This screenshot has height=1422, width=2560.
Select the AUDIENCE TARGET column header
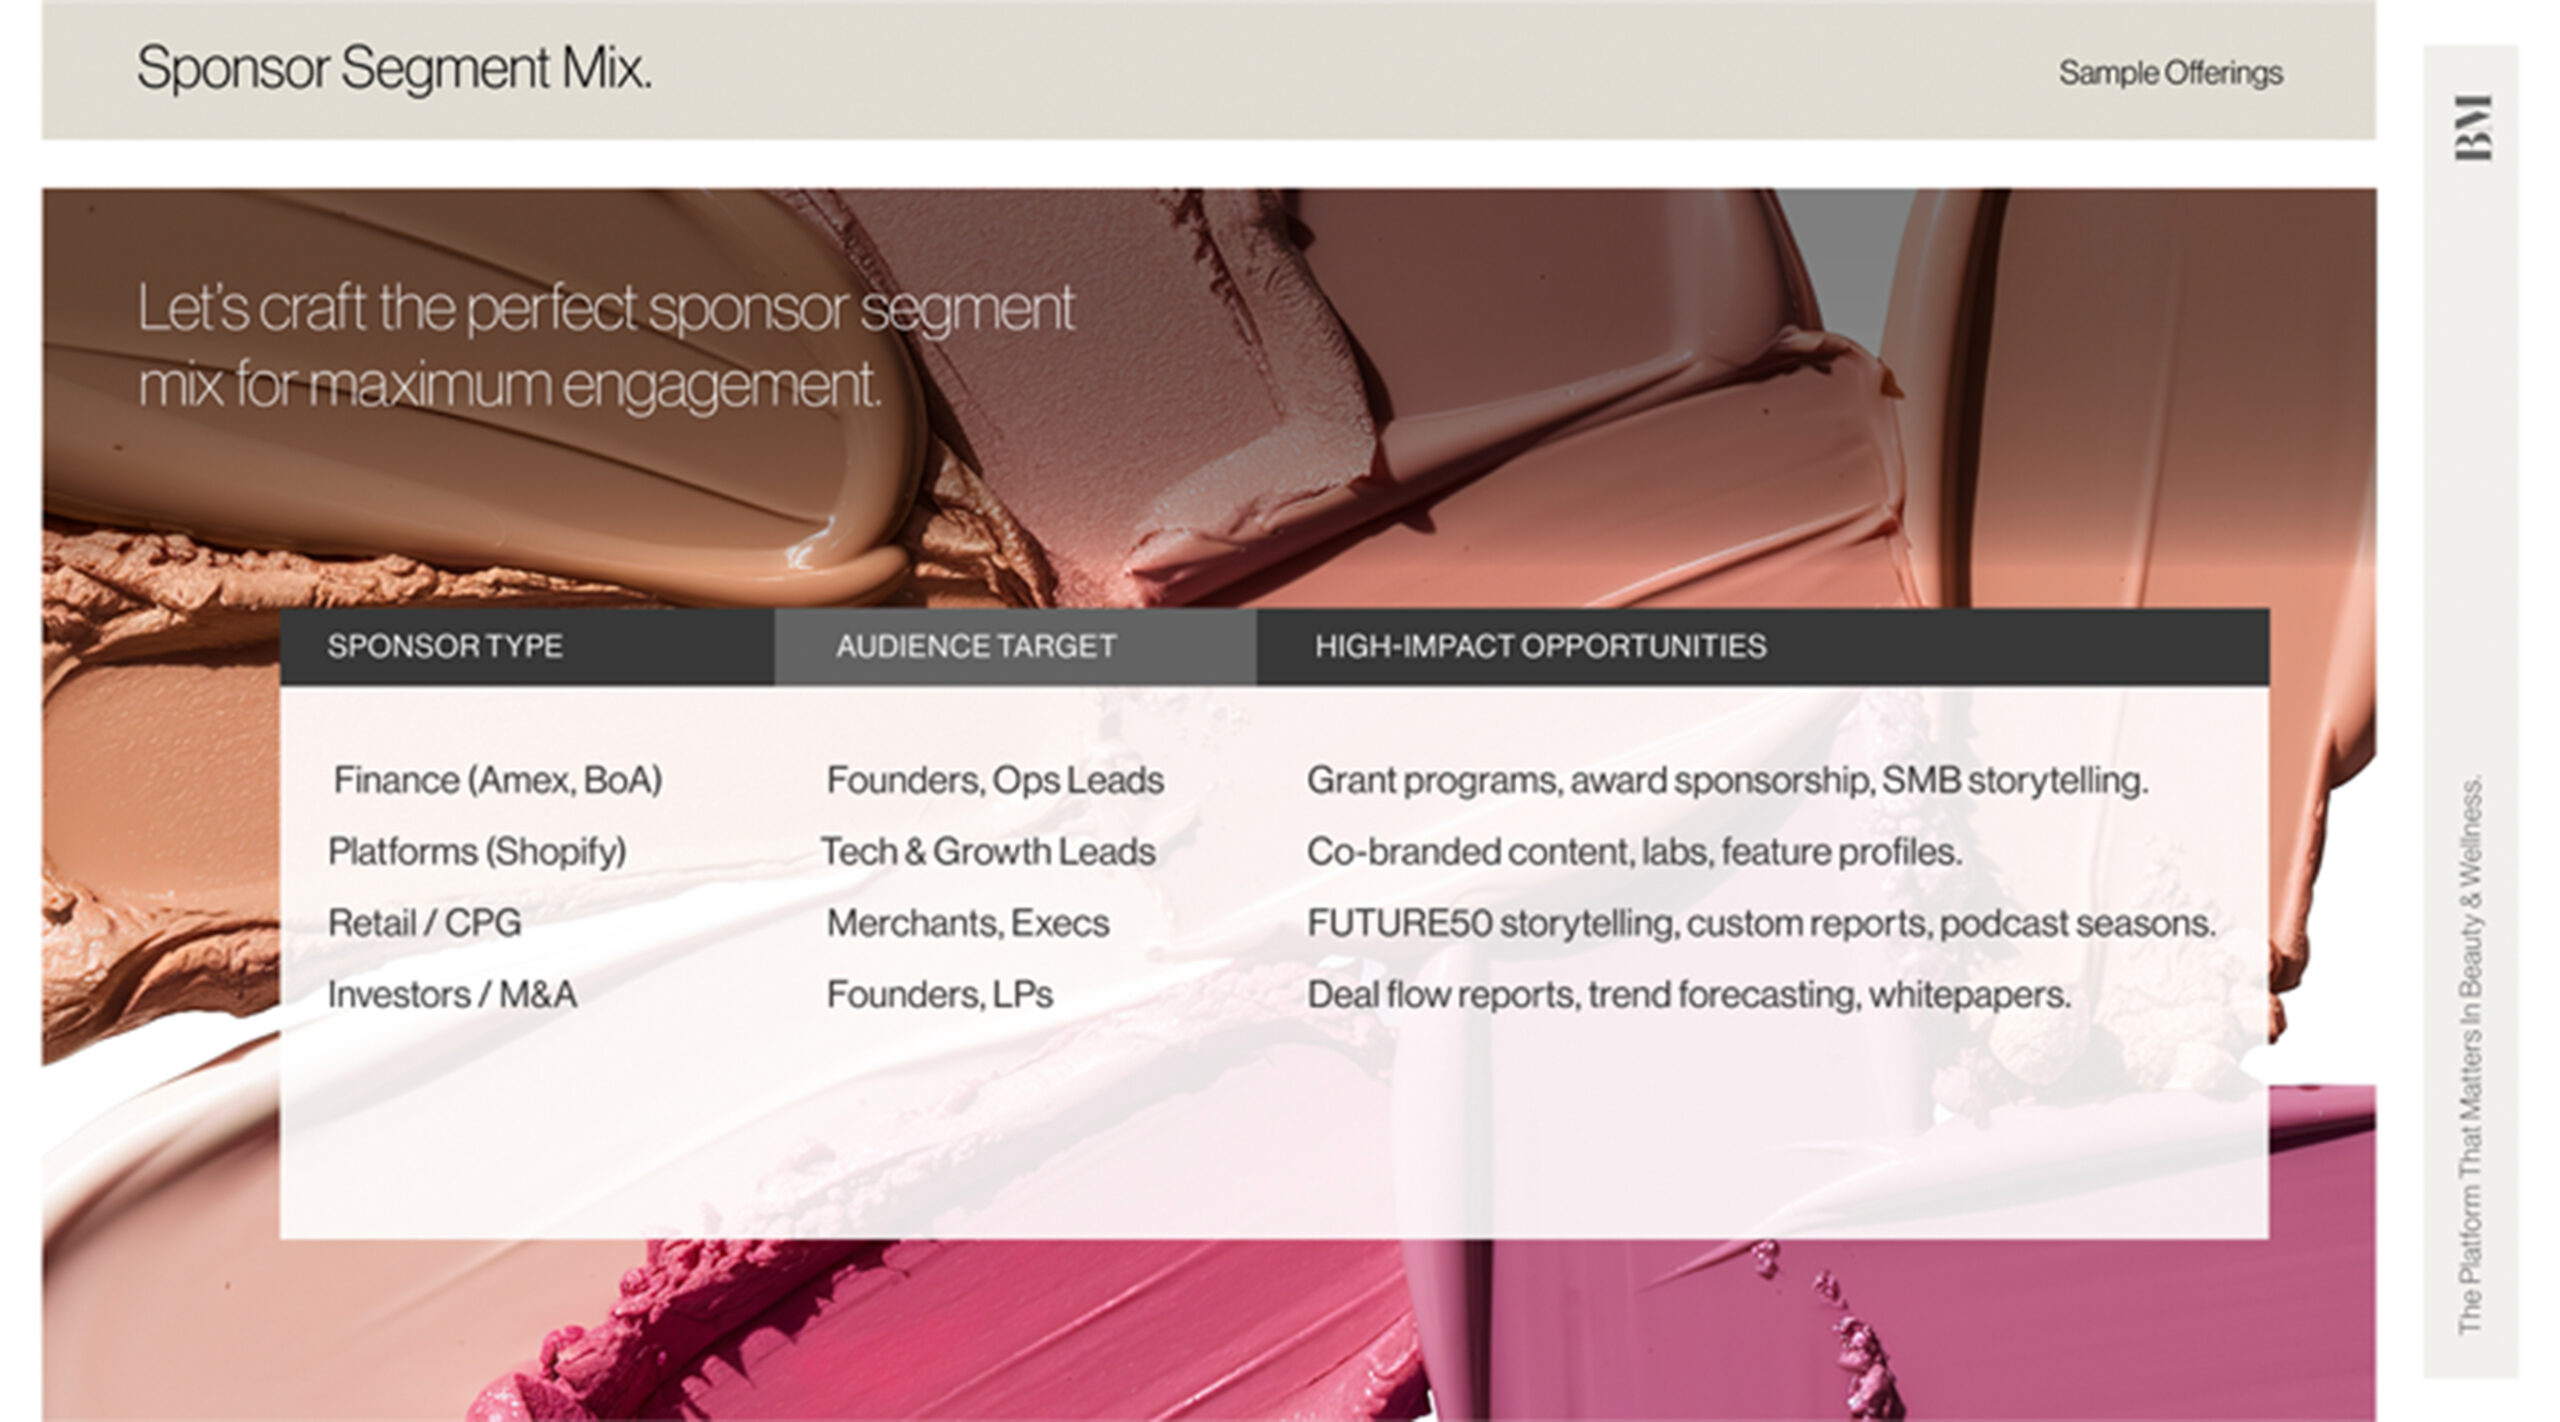point(975,646)
